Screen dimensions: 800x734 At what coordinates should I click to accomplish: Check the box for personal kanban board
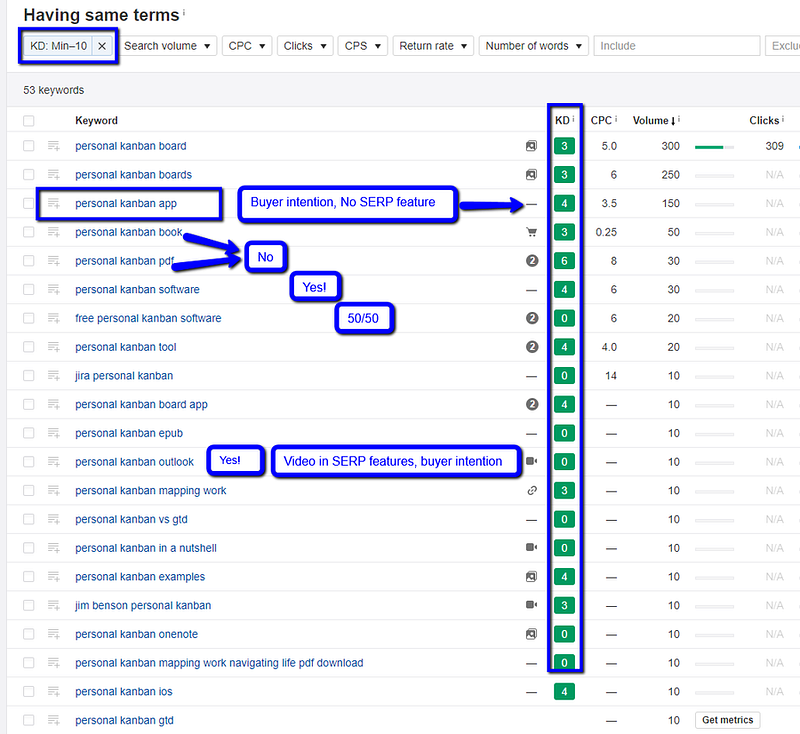29,146
